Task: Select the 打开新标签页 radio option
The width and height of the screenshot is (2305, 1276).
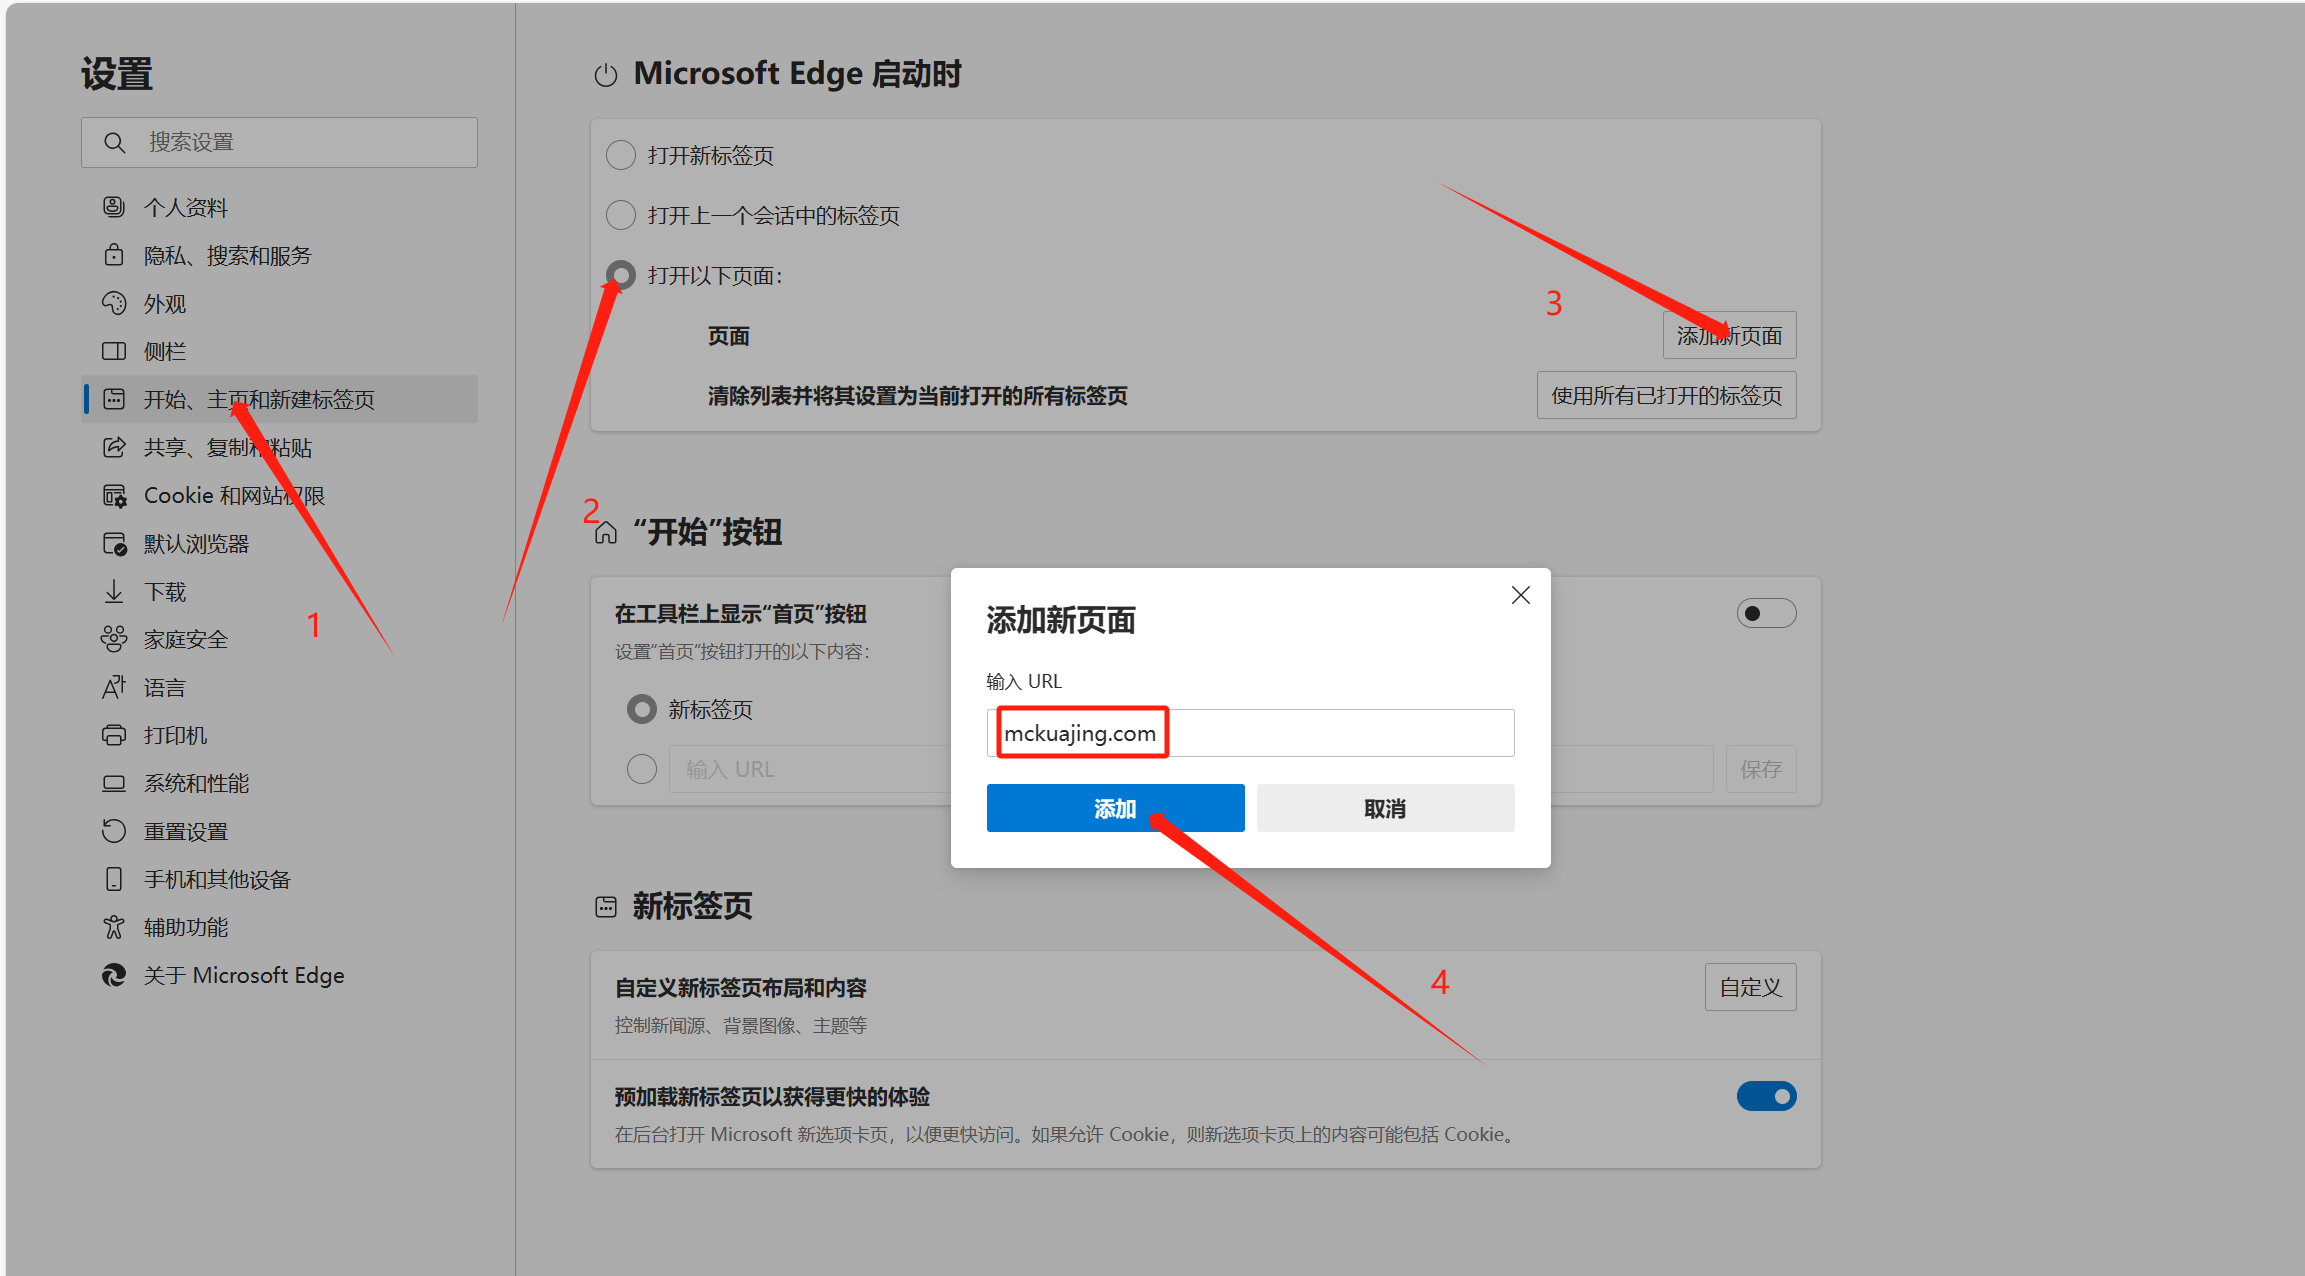Action: pyautogui.click(x=621, y=155)
